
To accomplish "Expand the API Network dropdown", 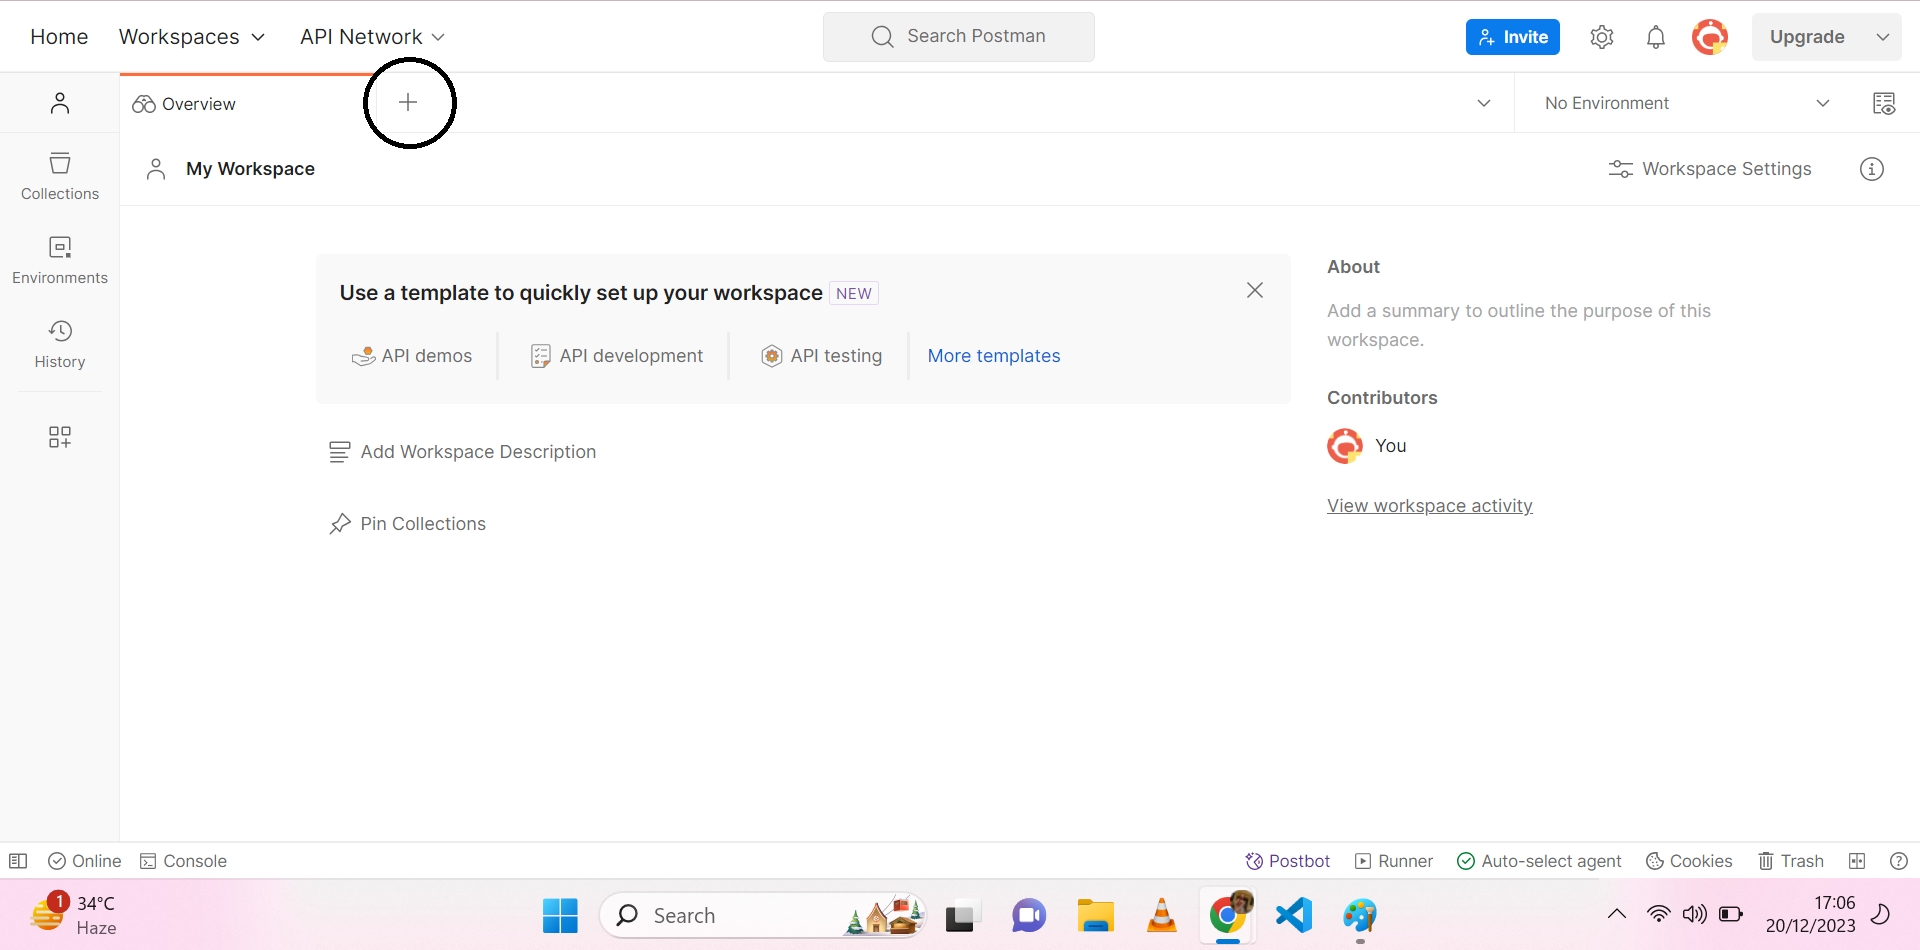I will coord(372,37).
